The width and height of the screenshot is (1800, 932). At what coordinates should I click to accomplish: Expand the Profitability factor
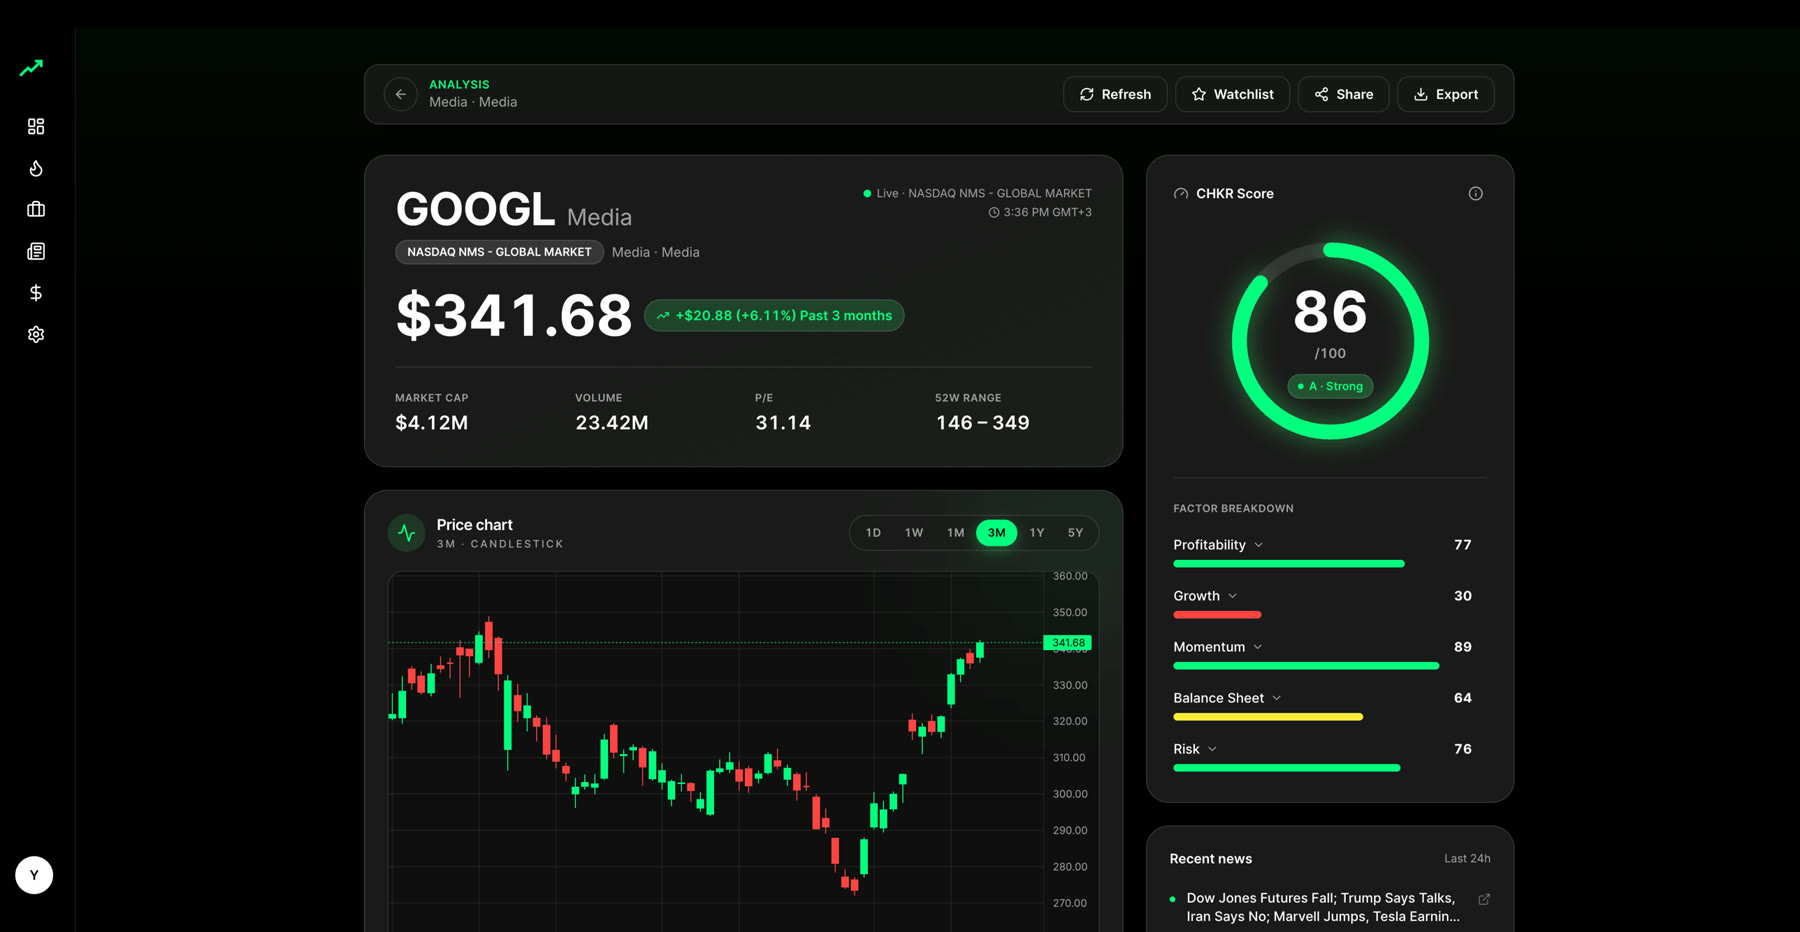point(1218,545)
